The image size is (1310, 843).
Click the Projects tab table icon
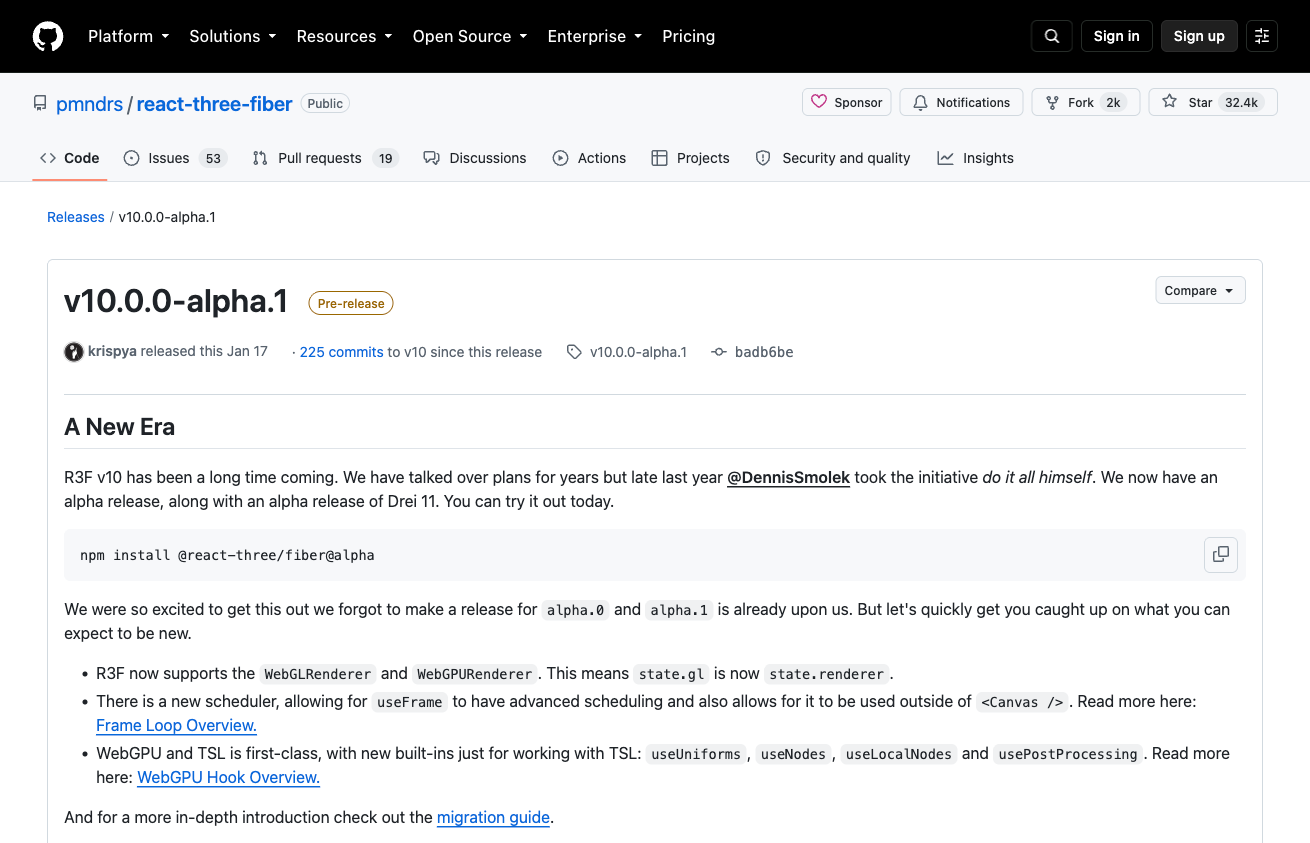[659, 158]
